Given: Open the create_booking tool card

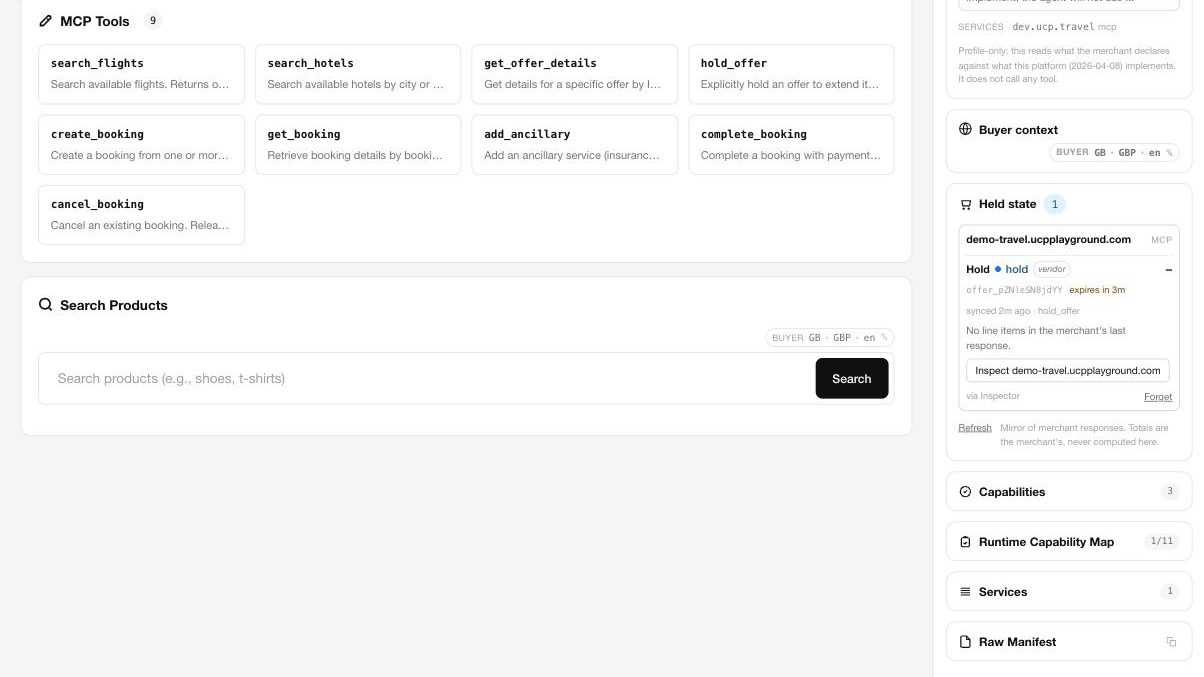Looking at the screenshot, I should click(x=141, y=145).
